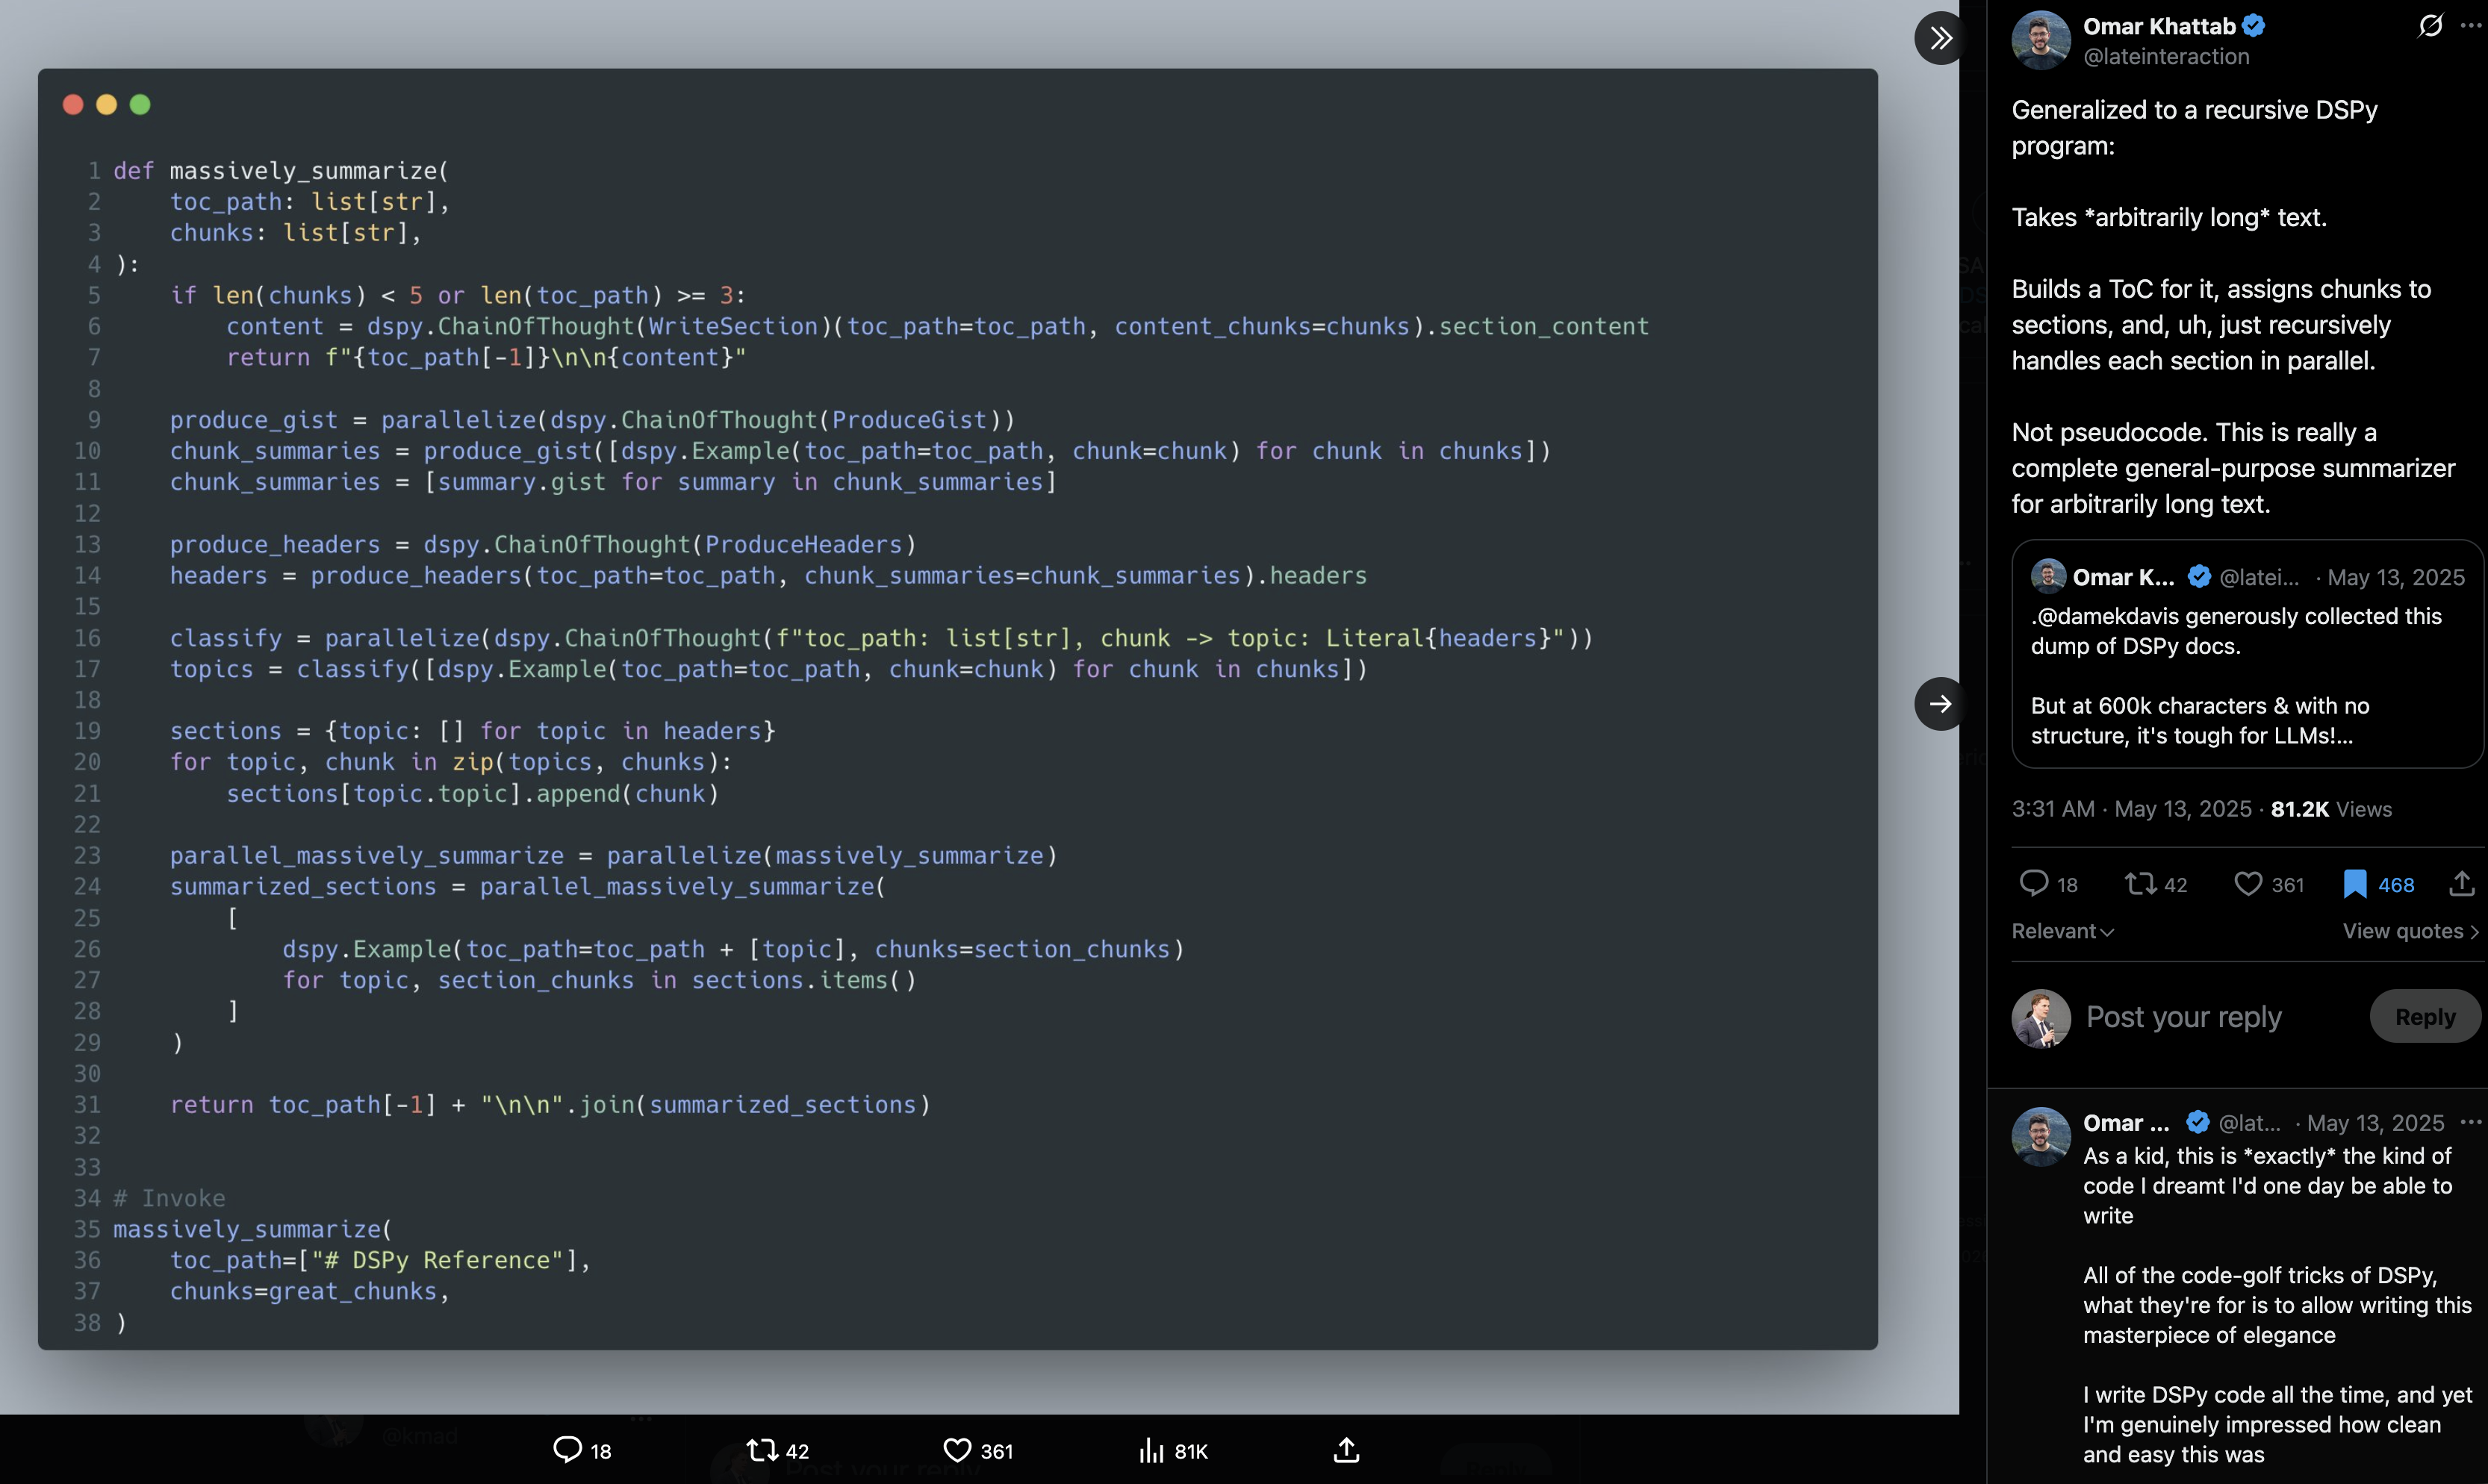2488x1484 pixels.
Task: Click the verified badge next to Omar Khattab
Action: [2253, 26]
